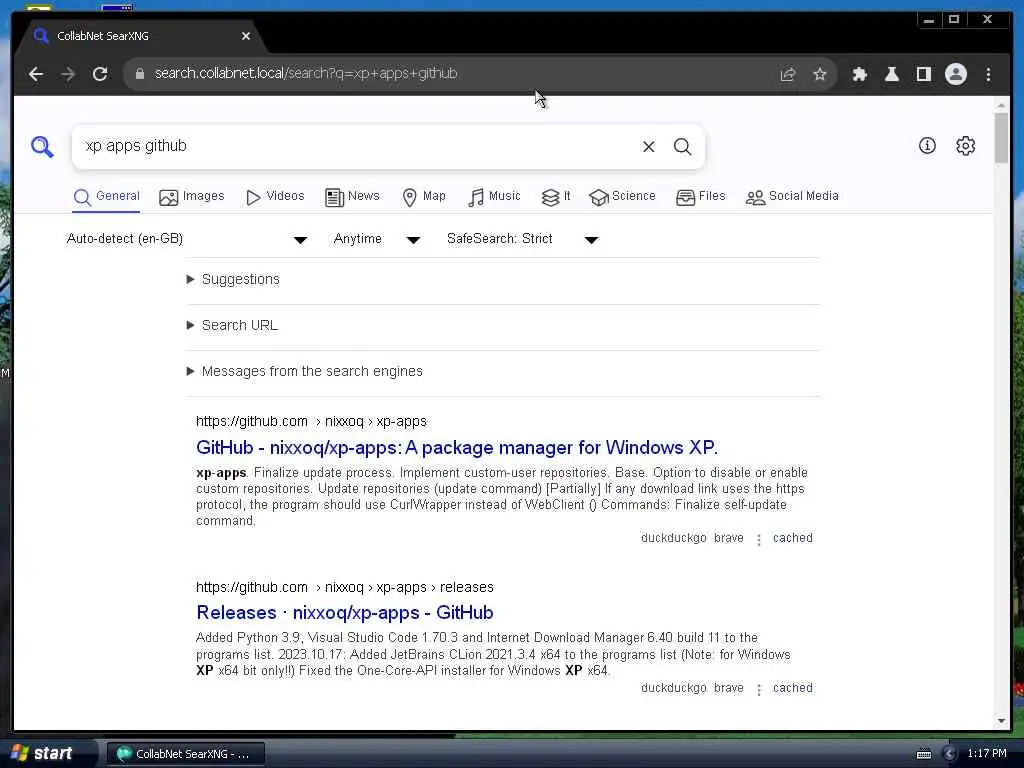Open the News category tab
The width and height of the screenshot is (1024, 768).
pos(352,197)
